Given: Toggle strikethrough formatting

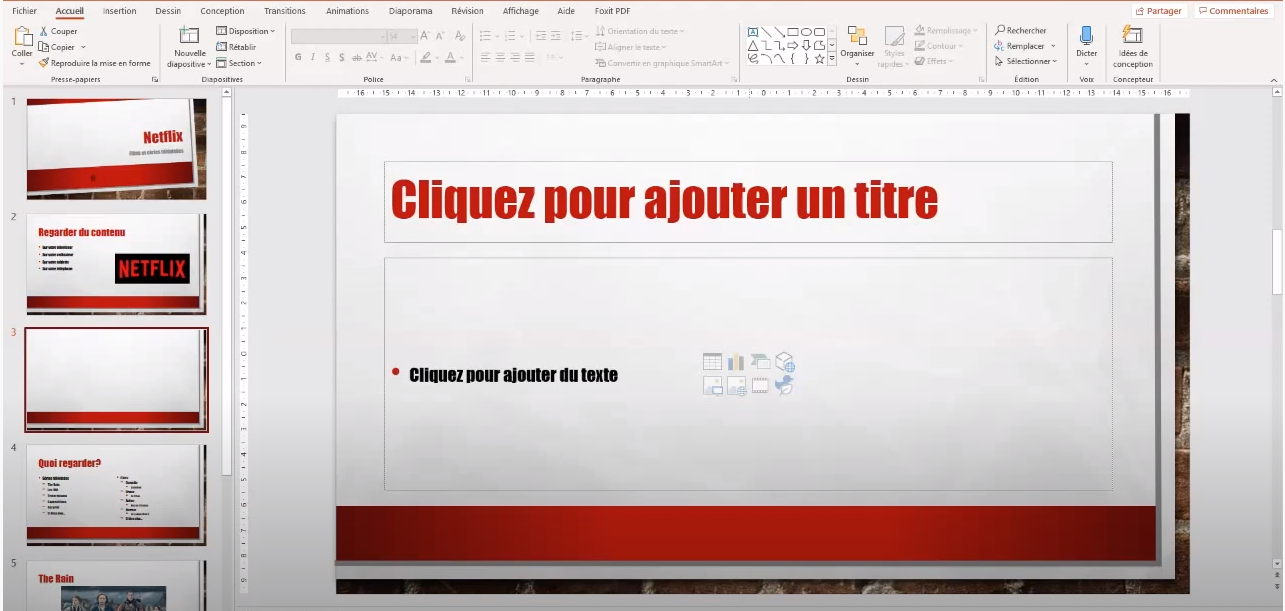Looking at the screenshot, I should (356, 58).
